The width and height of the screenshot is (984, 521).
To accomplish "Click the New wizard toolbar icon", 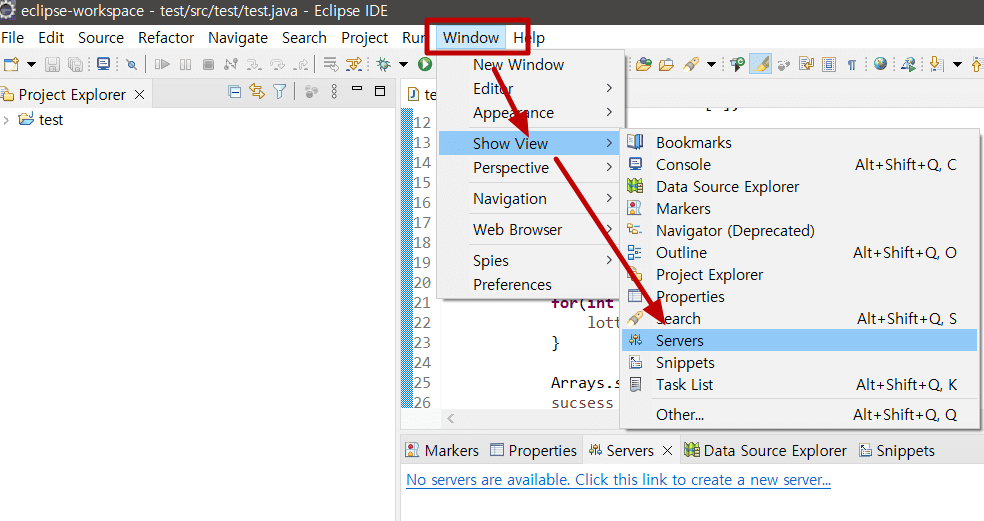I will point(11,64).
